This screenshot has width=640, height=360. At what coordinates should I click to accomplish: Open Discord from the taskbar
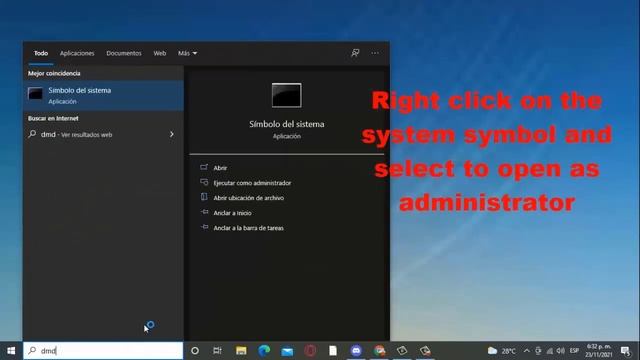coord(356,351)
